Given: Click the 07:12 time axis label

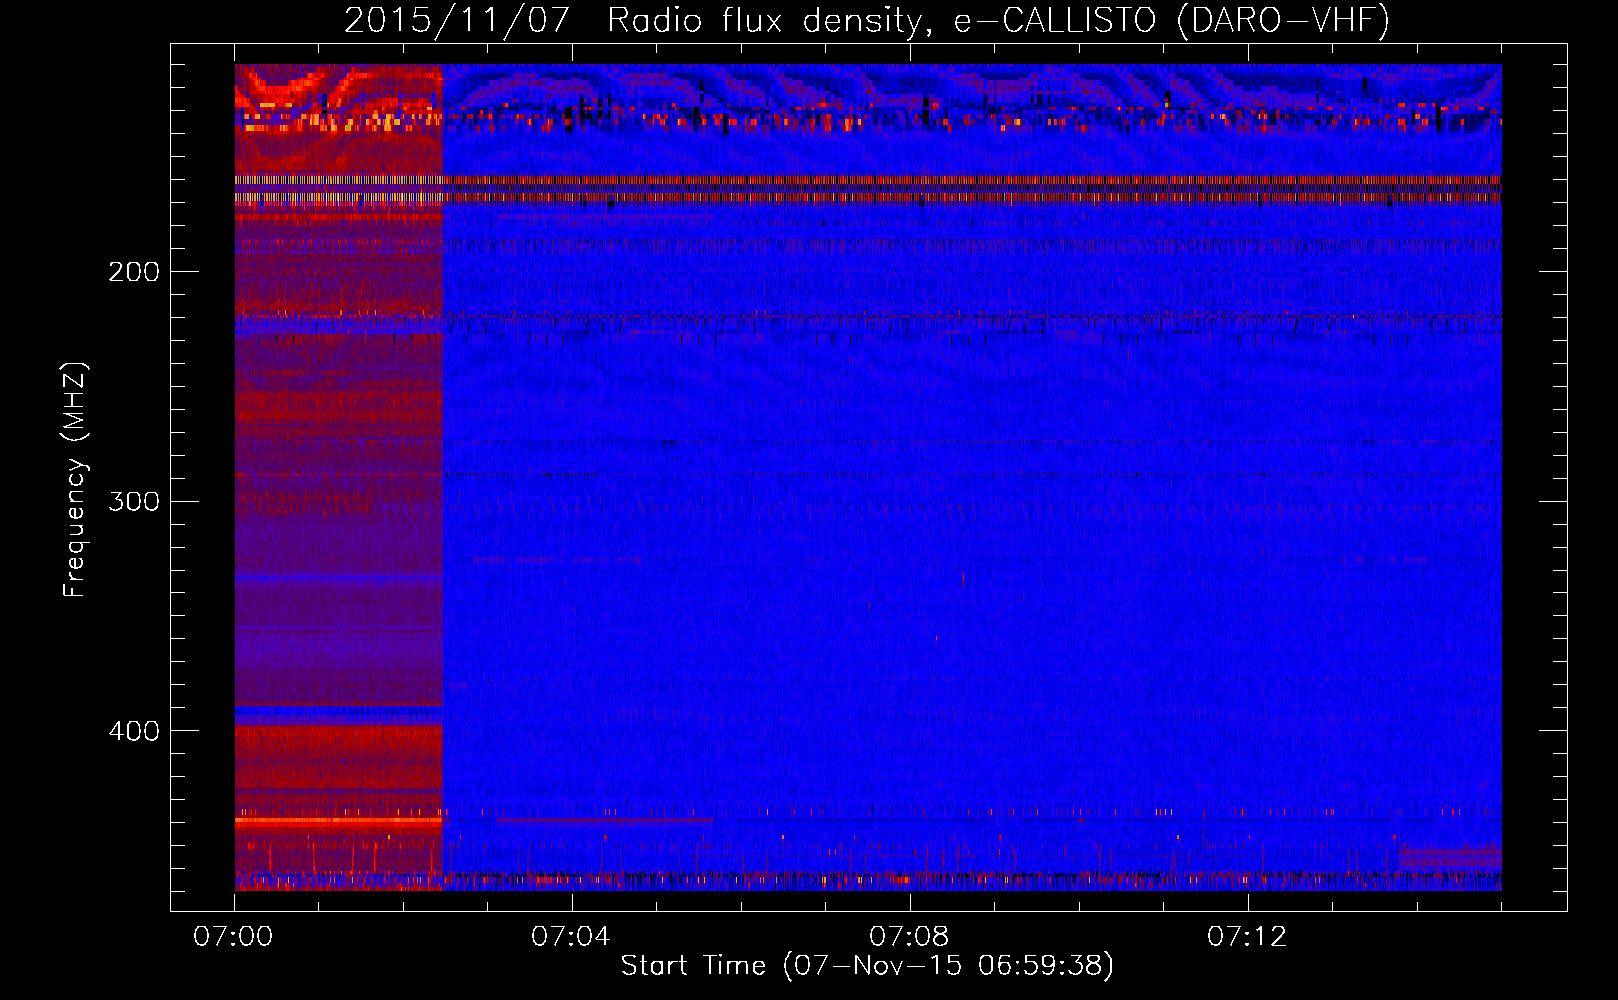Looking at the screenshot, I should [1247, 937].
